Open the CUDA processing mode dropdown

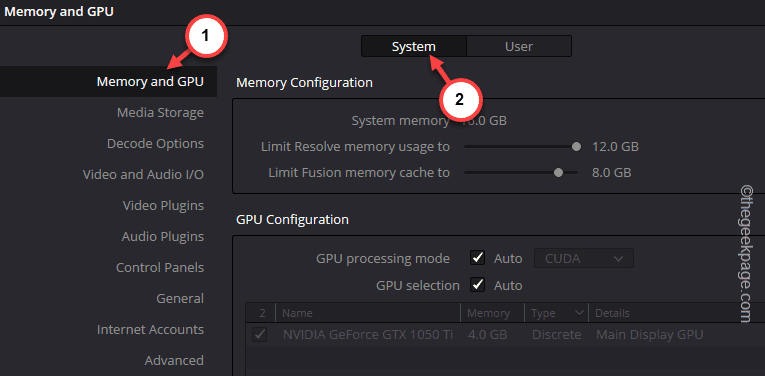click(x=584, y=258)
